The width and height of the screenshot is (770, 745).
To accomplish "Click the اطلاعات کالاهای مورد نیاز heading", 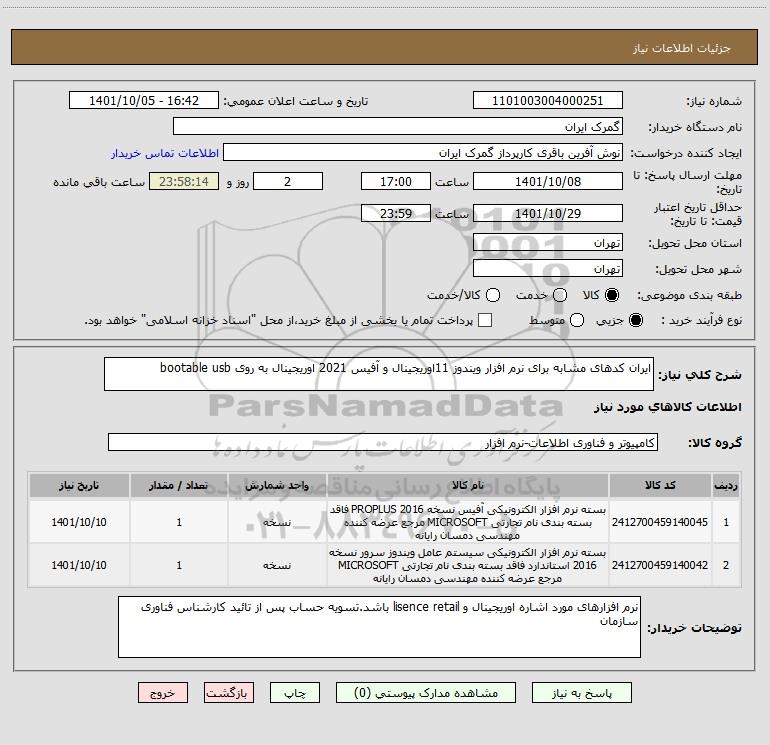I will click(x=668, y=407).
